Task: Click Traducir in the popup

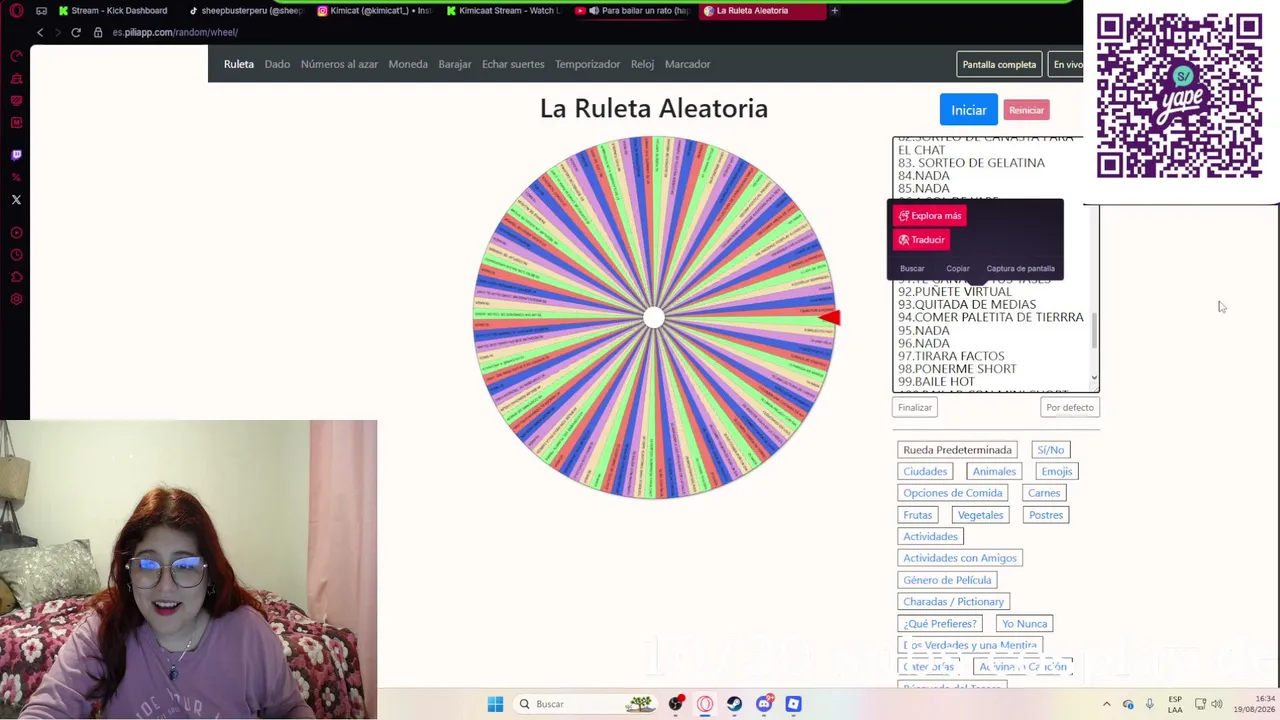Action: (x=921, y=240)
